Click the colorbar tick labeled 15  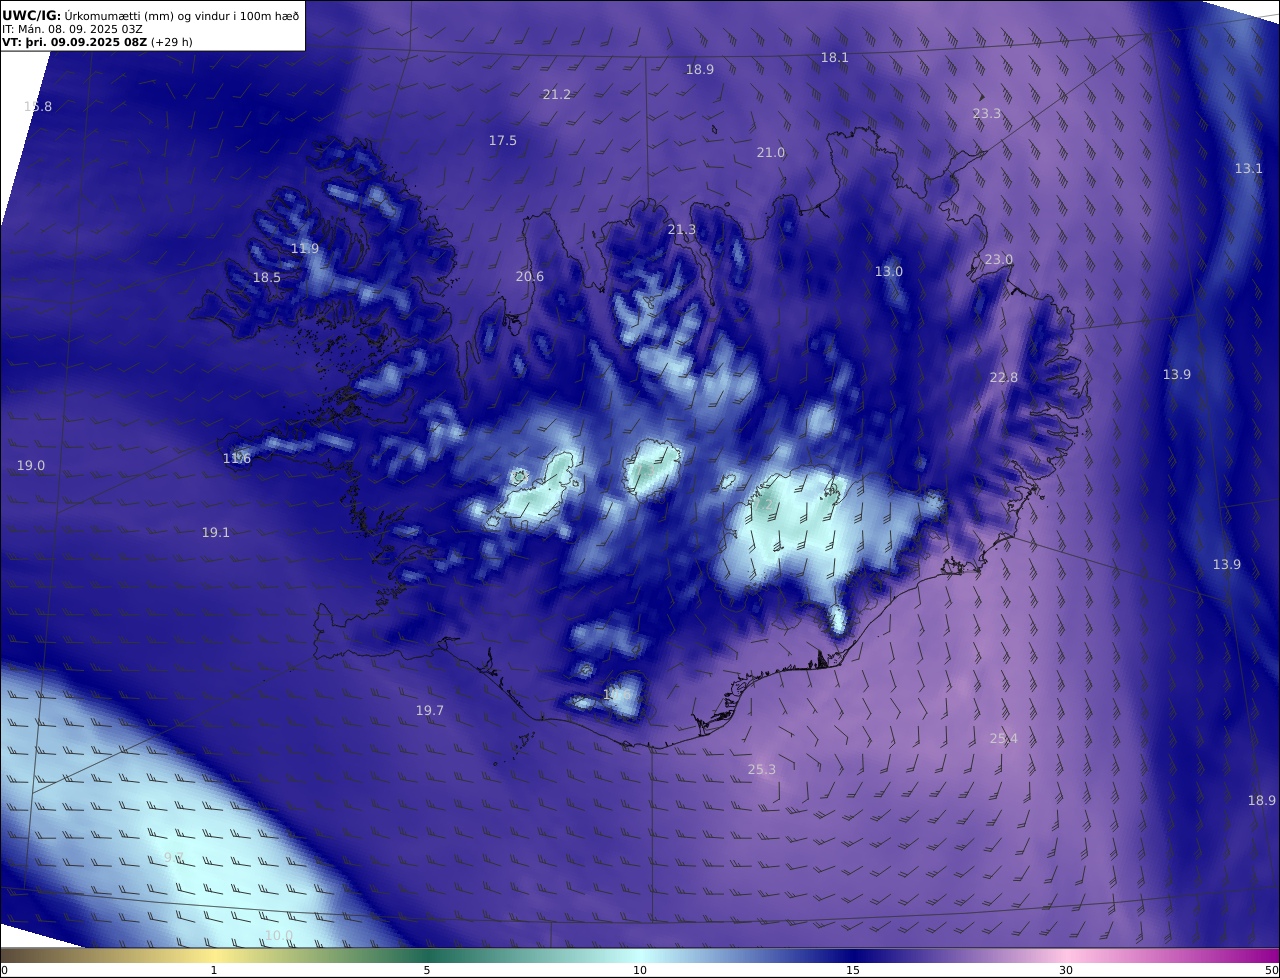coord(853,970)
